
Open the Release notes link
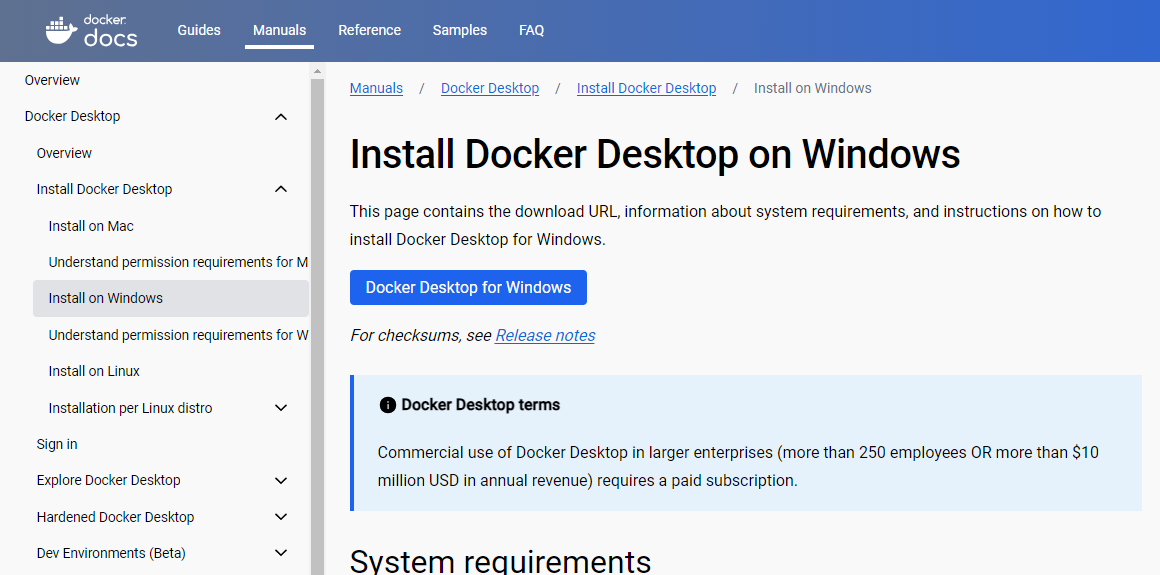(545, 335)
